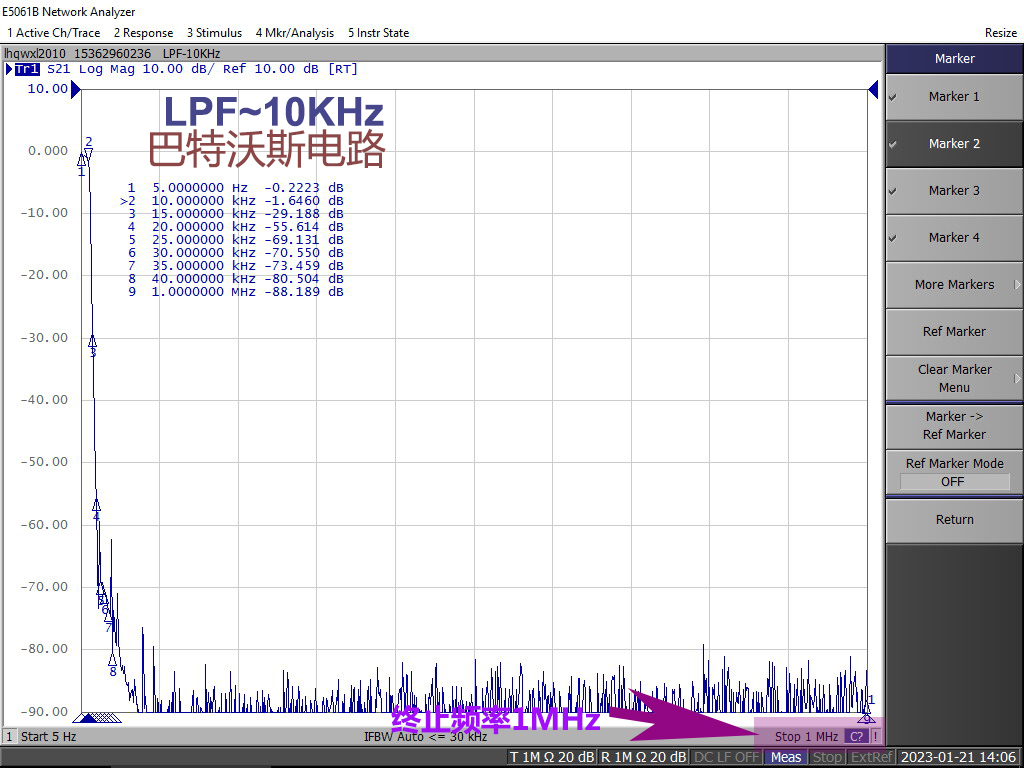Click marker 4 triangle near -56 dB
This screenshot has height=768, width=1024.
97,505
